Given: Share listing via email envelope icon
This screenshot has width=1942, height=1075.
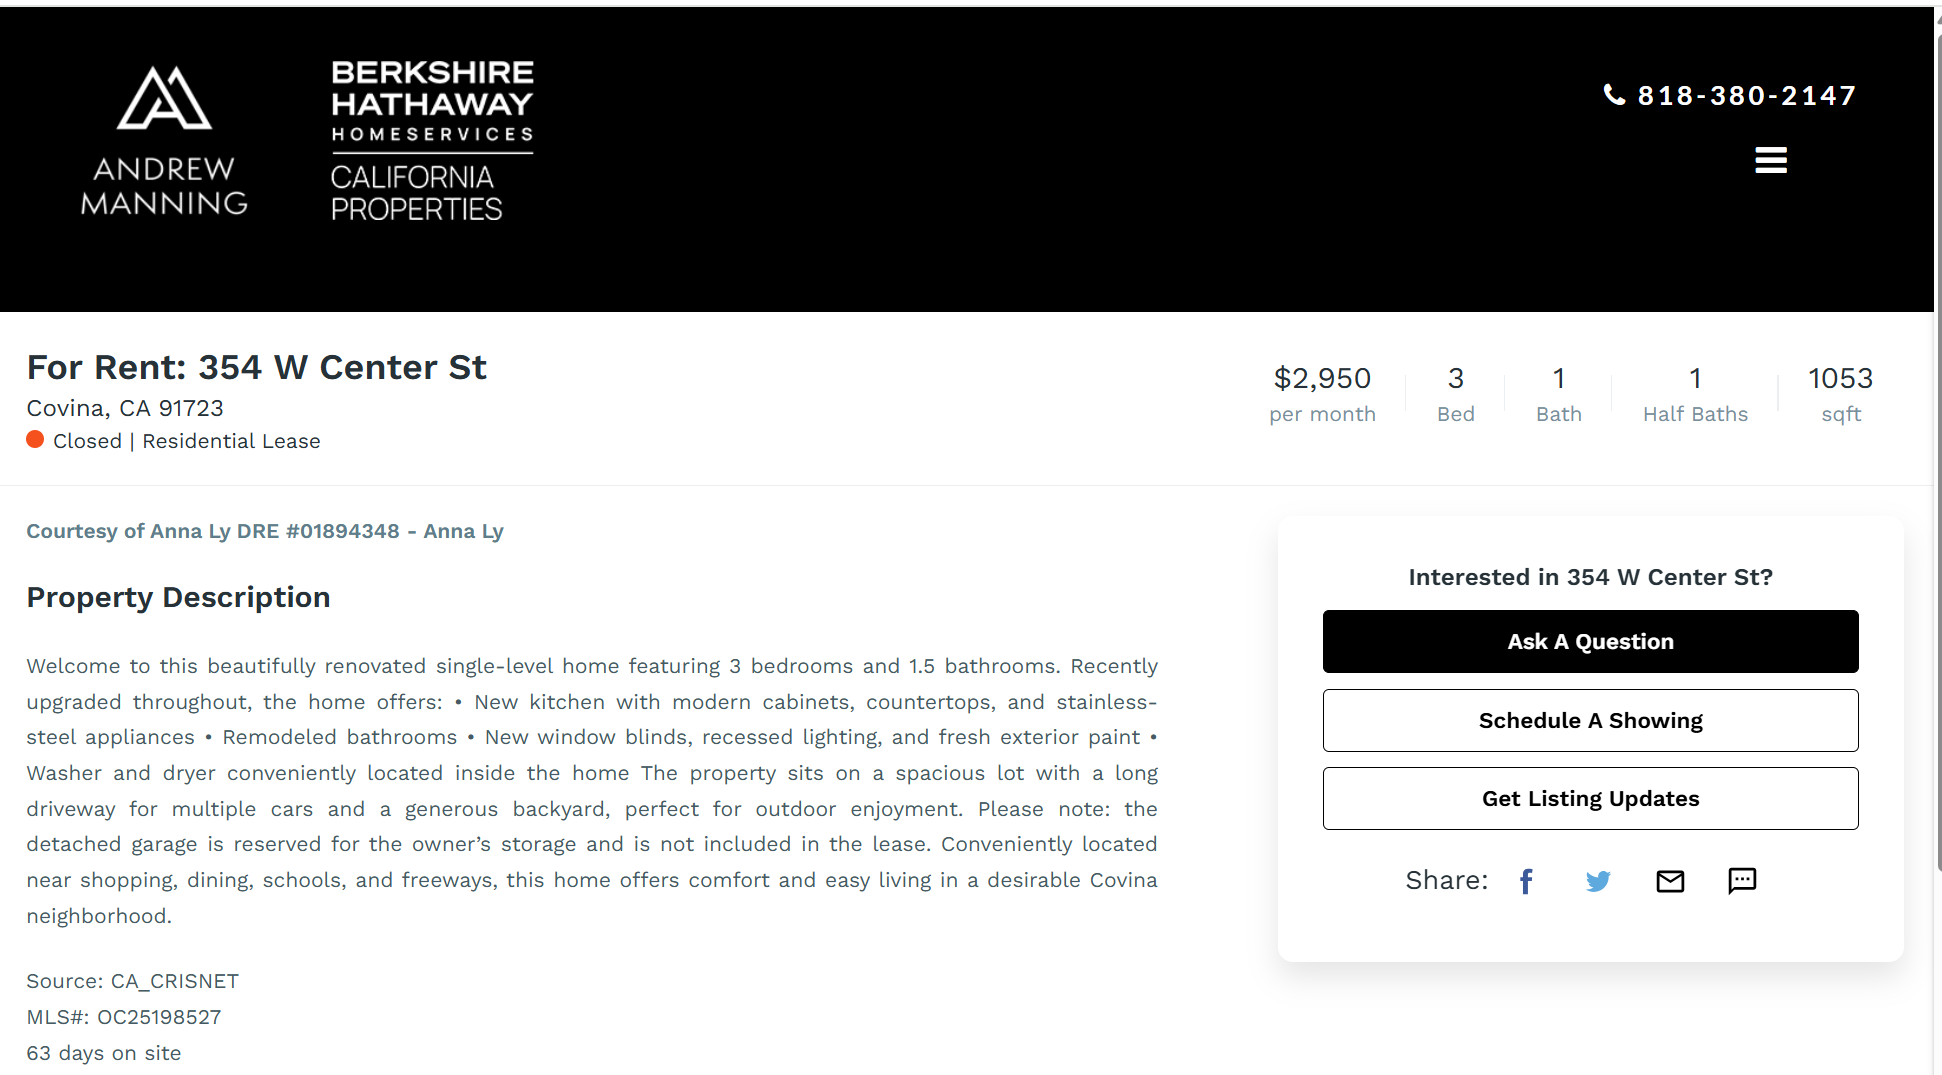Looking at the screenshot, I should [x=1670, y=881].
